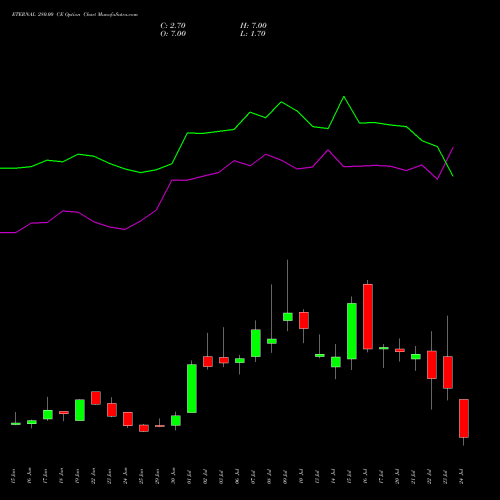
Task: Select the red candle for 22 Jul
Action: (432, 365)
